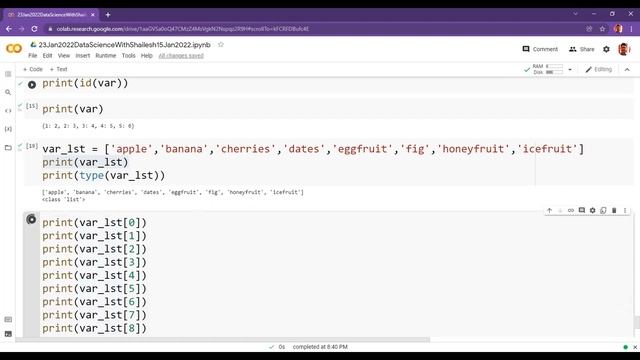640x360 pixels.
Task: Click the connection status green dot
Action: 625,347
